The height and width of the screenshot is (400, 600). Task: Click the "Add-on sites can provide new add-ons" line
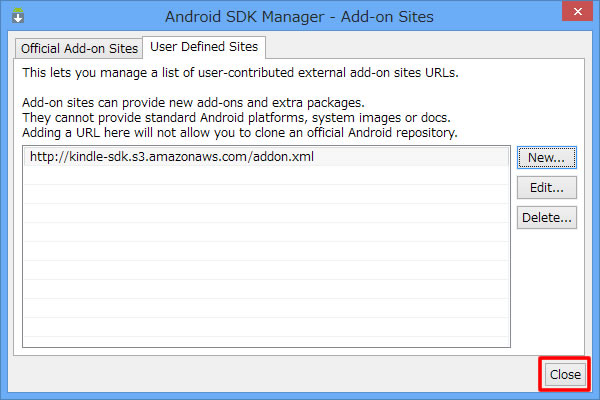(x=193, y=103)
